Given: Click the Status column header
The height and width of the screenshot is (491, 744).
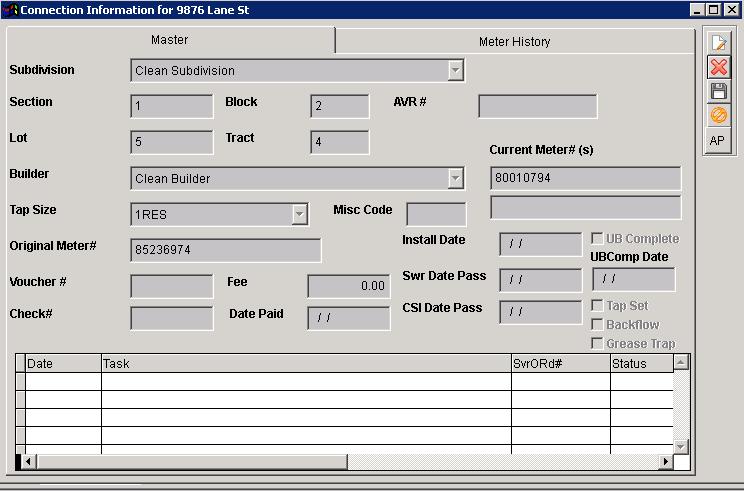Looking at the screenshot, I should pos(640,364).
